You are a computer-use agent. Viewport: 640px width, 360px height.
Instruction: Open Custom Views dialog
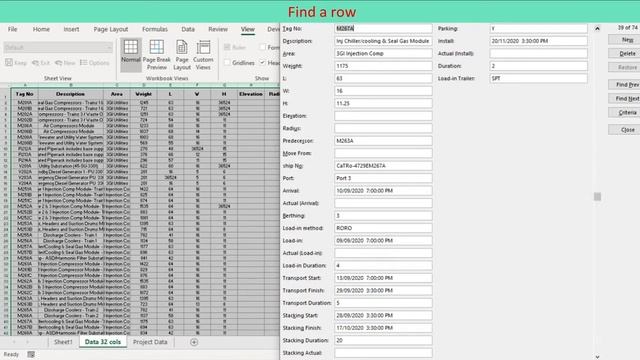203,55
